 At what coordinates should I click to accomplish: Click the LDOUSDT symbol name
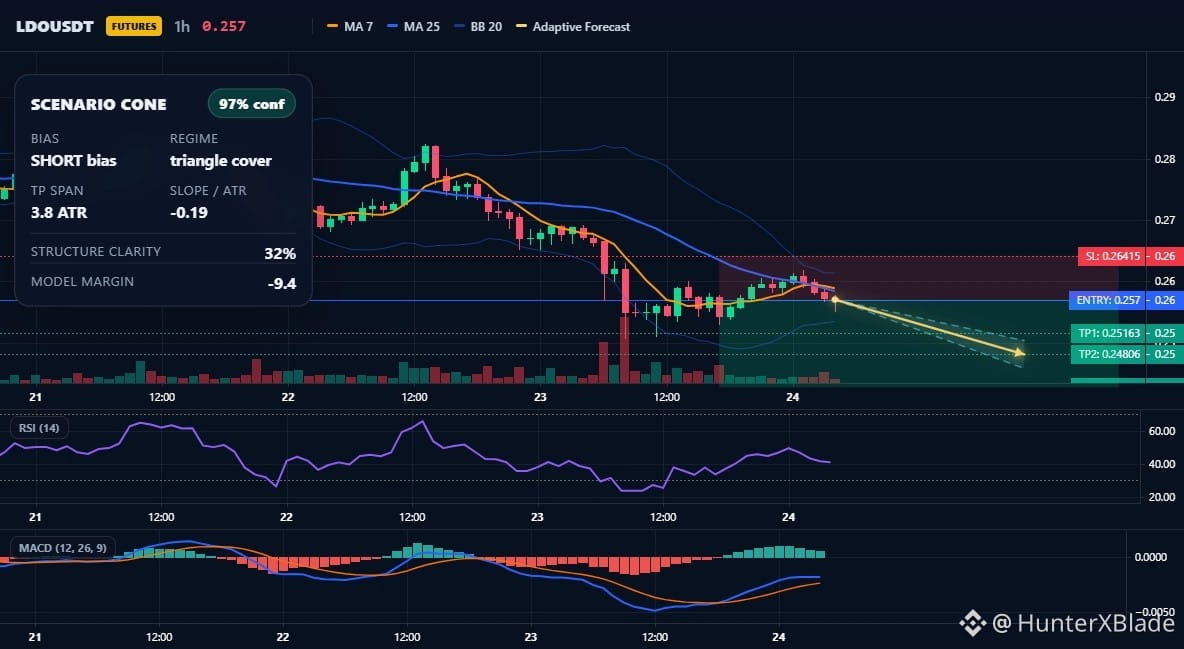[55, 26]
